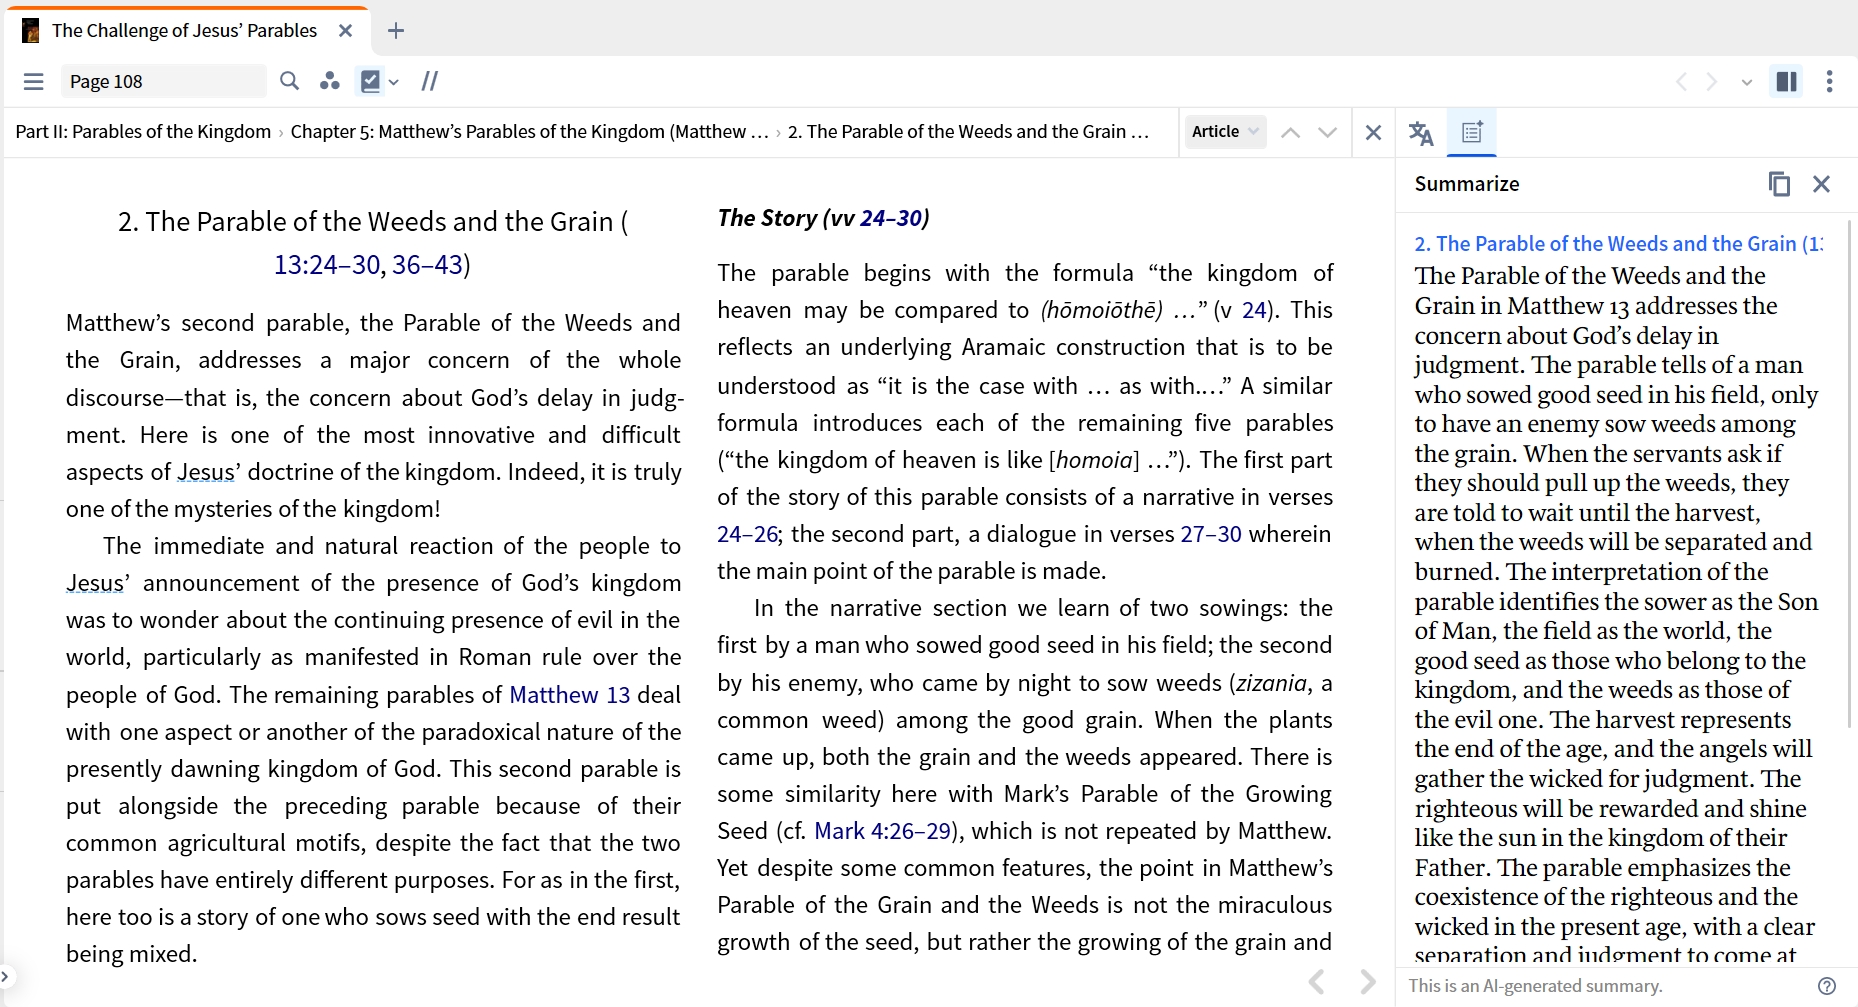1858x1007 pixels.
Task: Close the Summarize side panel
Action: pyautogui.click(x=1821, y=184)
